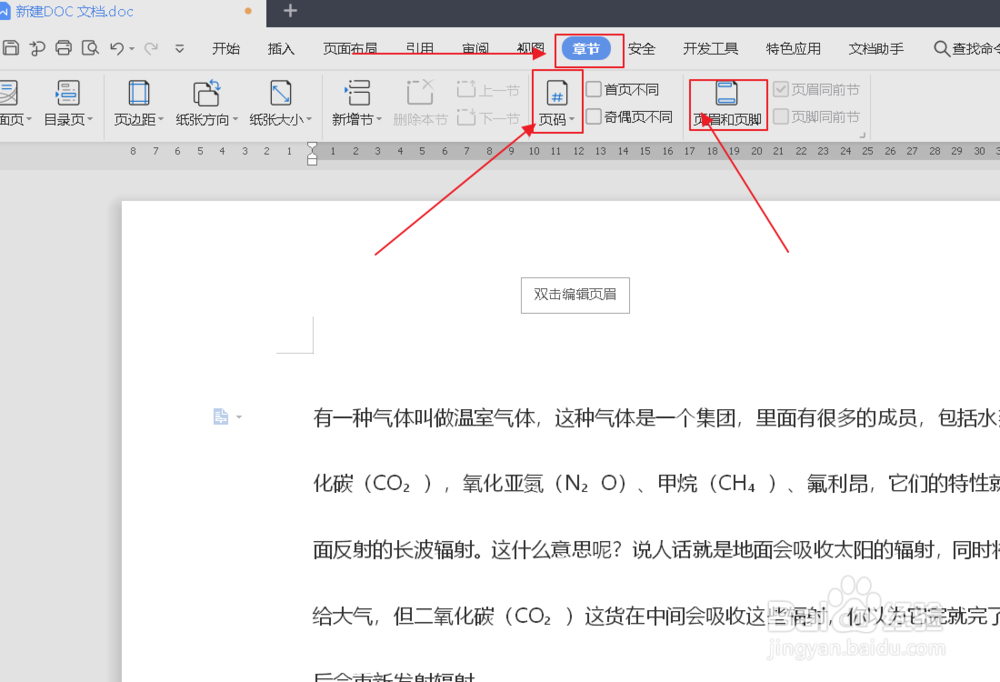Click the 纸张方向 orientation icon

coord(207,93)
